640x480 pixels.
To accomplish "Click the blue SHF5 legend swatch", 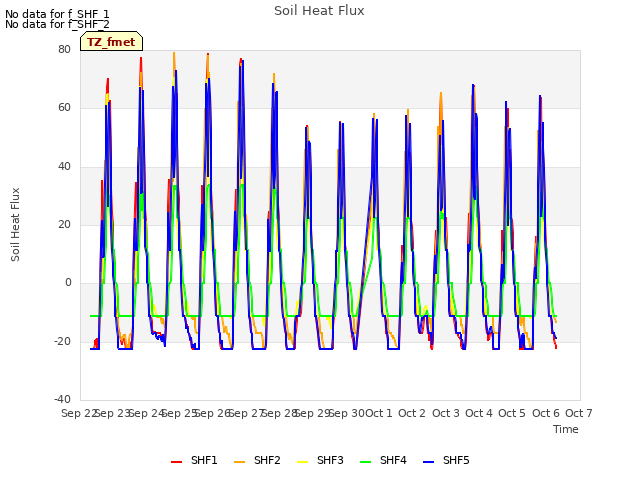I will [429, 462].
